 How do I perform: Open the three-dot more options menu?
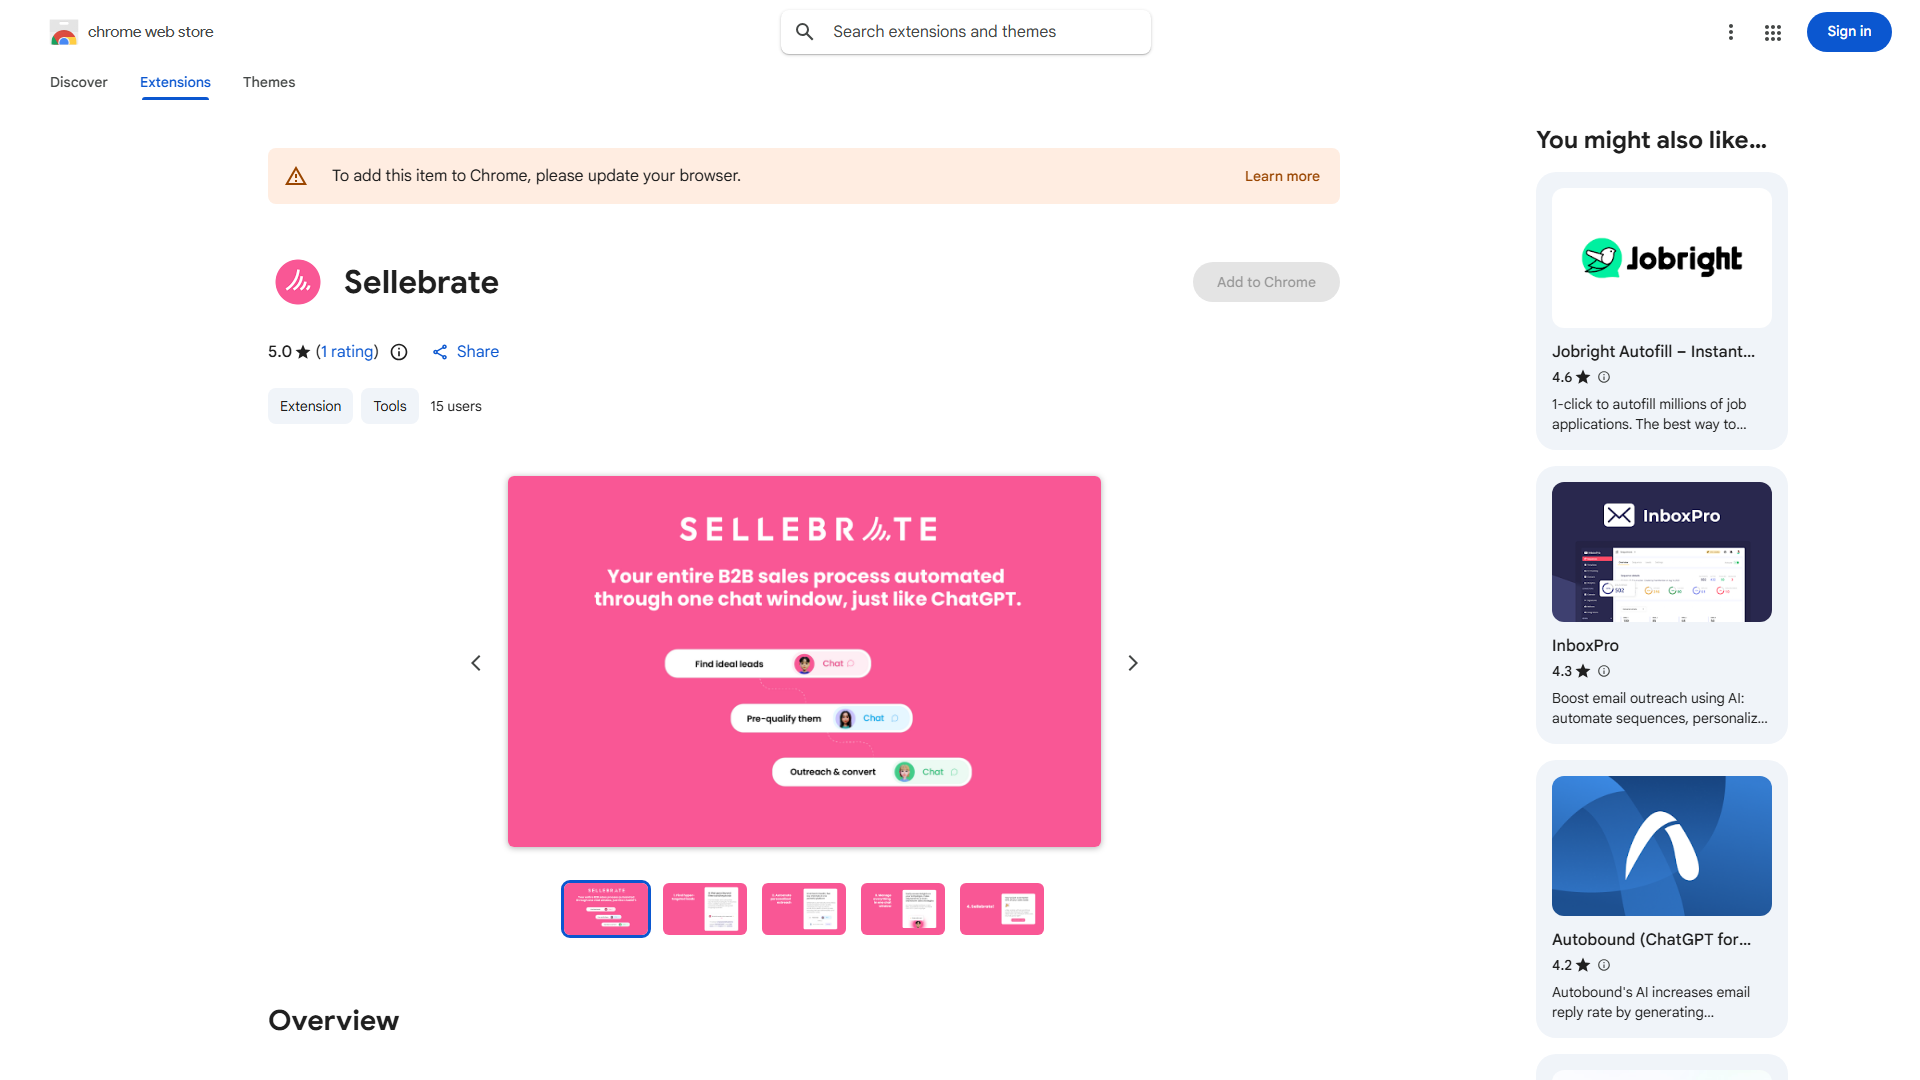1731,32
